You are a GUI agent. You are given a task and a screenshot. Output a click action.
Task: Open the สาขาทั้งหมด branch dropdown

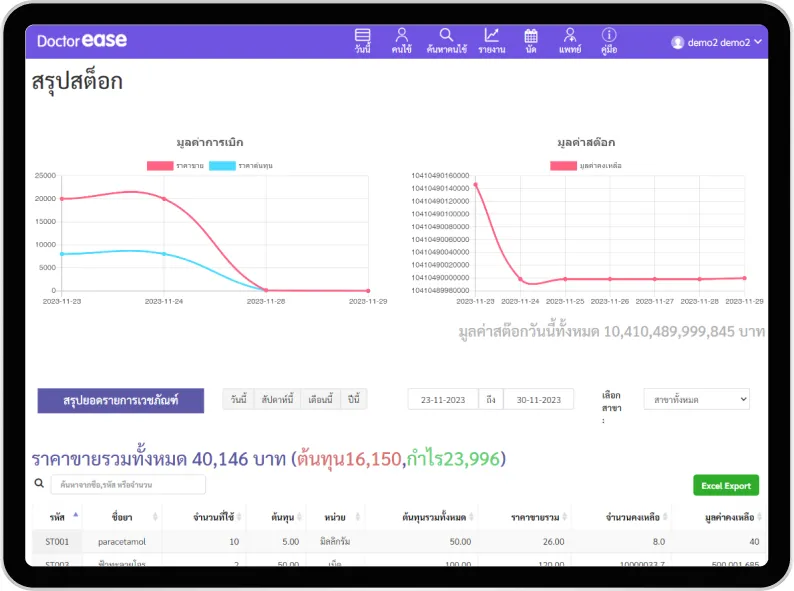[x=696, y=399]
